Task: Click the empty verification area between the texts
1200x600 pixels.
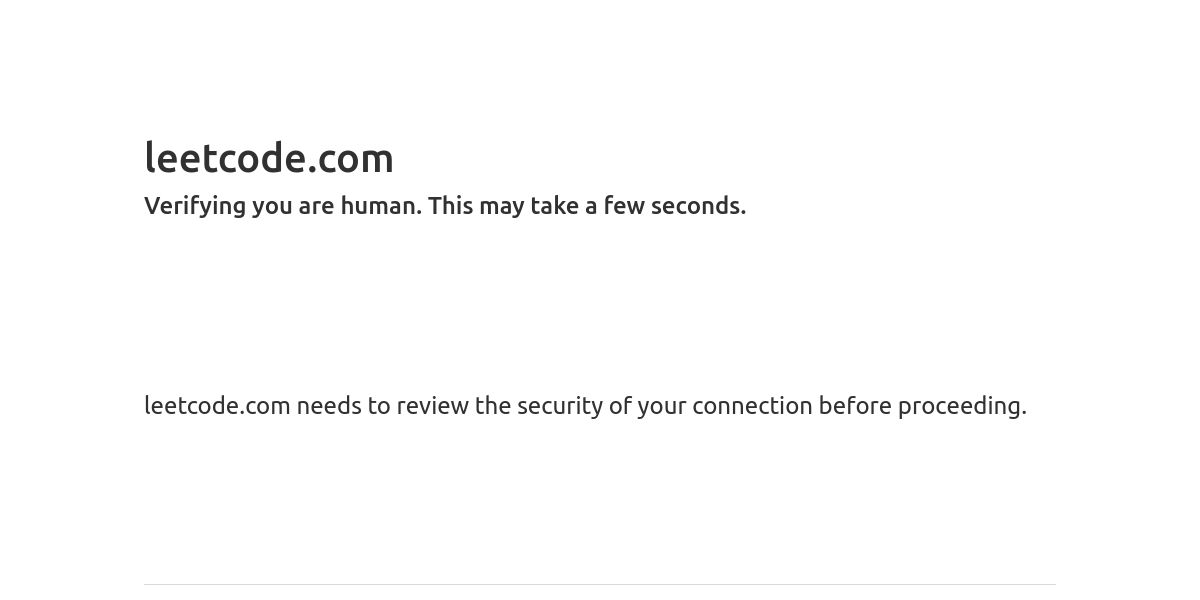Action: click(x=600, y=305)
